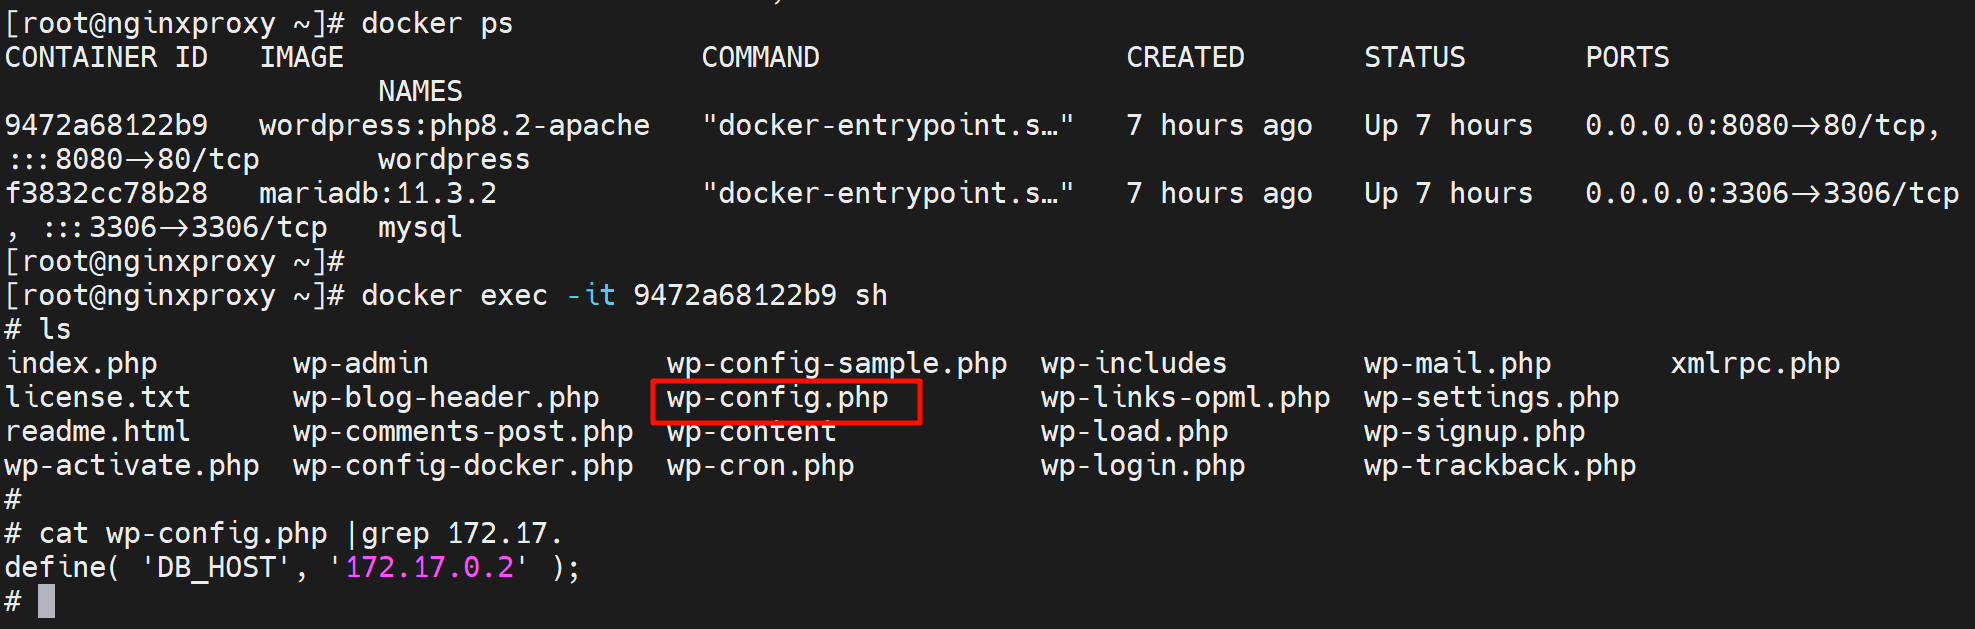Click wp-config-docker.php in the file listing
This screenshot has width=1975, height=629.
(x=462, y=466)
